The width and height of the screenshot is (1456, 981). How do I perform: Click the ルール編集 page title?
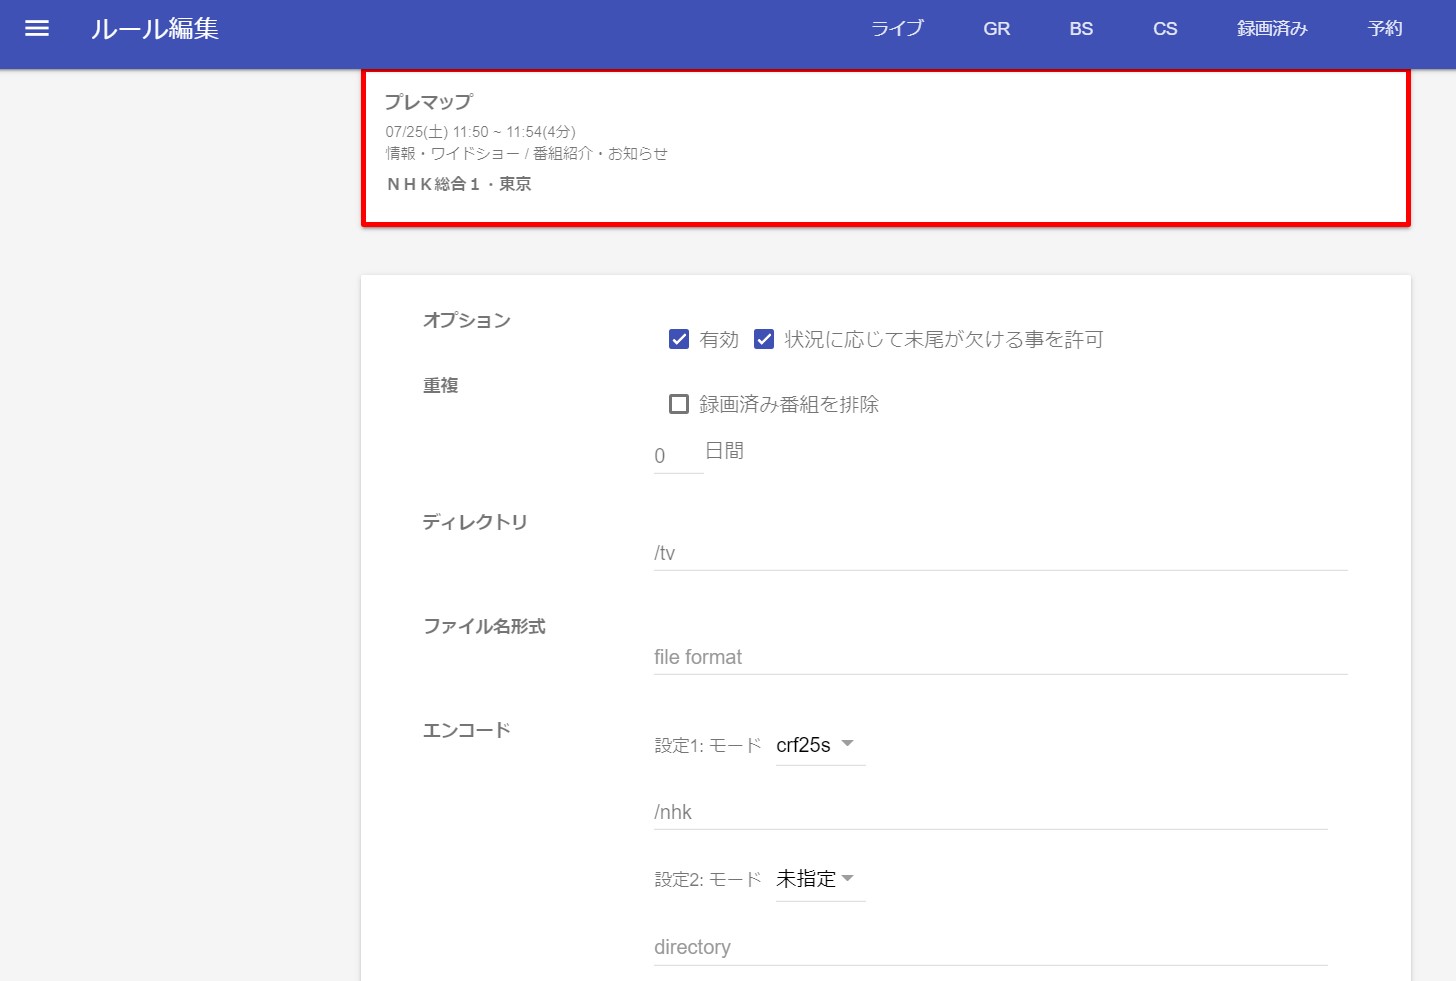coord(155,29)
